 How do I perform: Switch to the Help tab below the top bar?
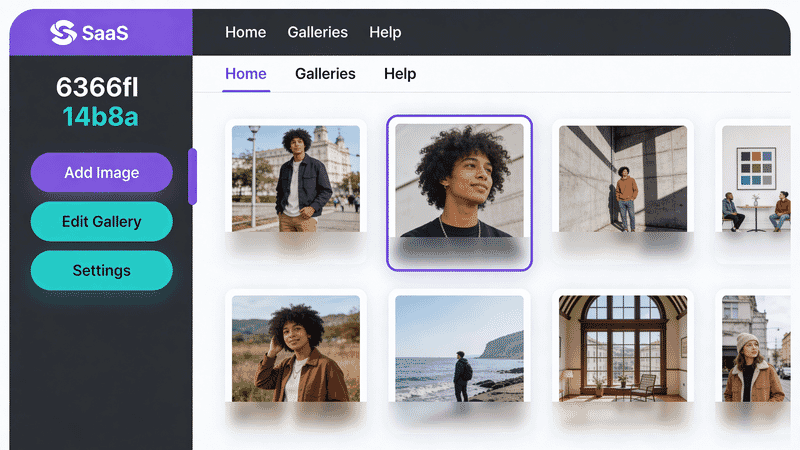400,74
